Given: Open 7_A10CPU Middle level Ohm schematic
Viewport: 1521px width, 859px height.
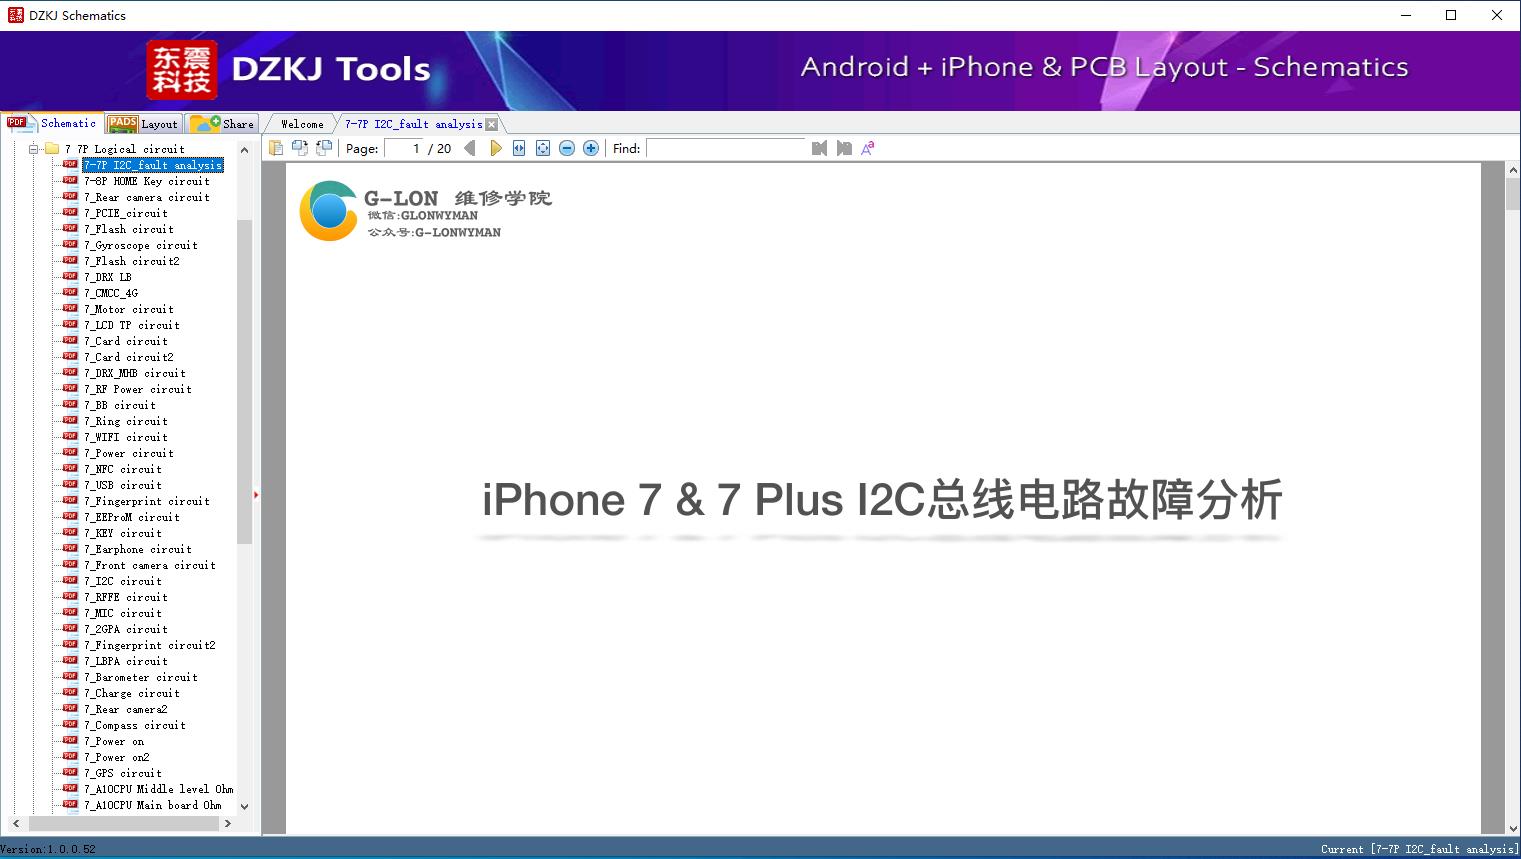Looking at the screenshot, I should pyautogui.click(x=159, y=789).
